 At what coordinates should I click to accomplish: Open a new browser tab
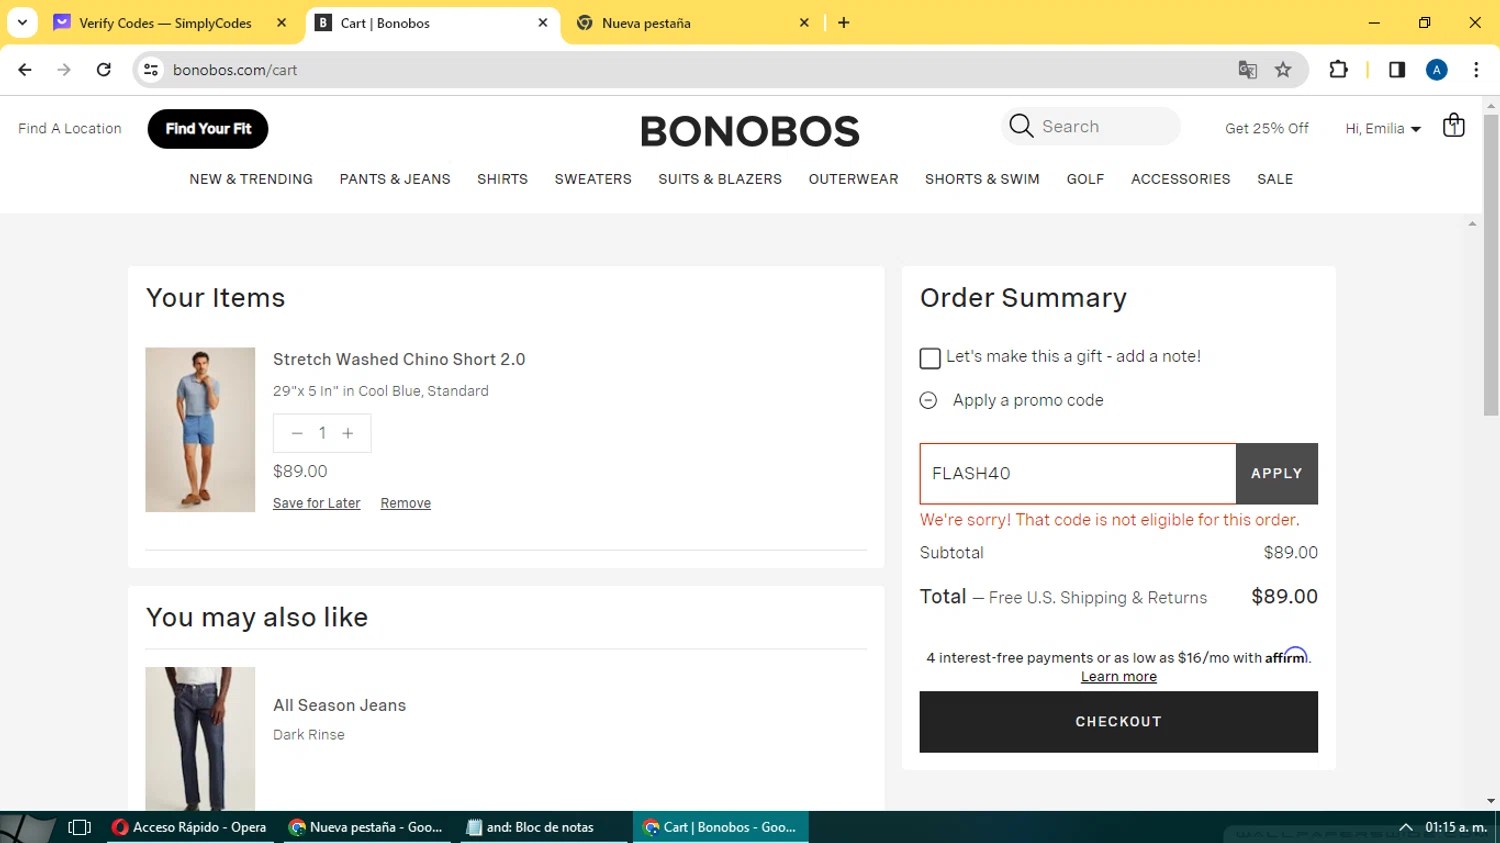coord(843,23)
